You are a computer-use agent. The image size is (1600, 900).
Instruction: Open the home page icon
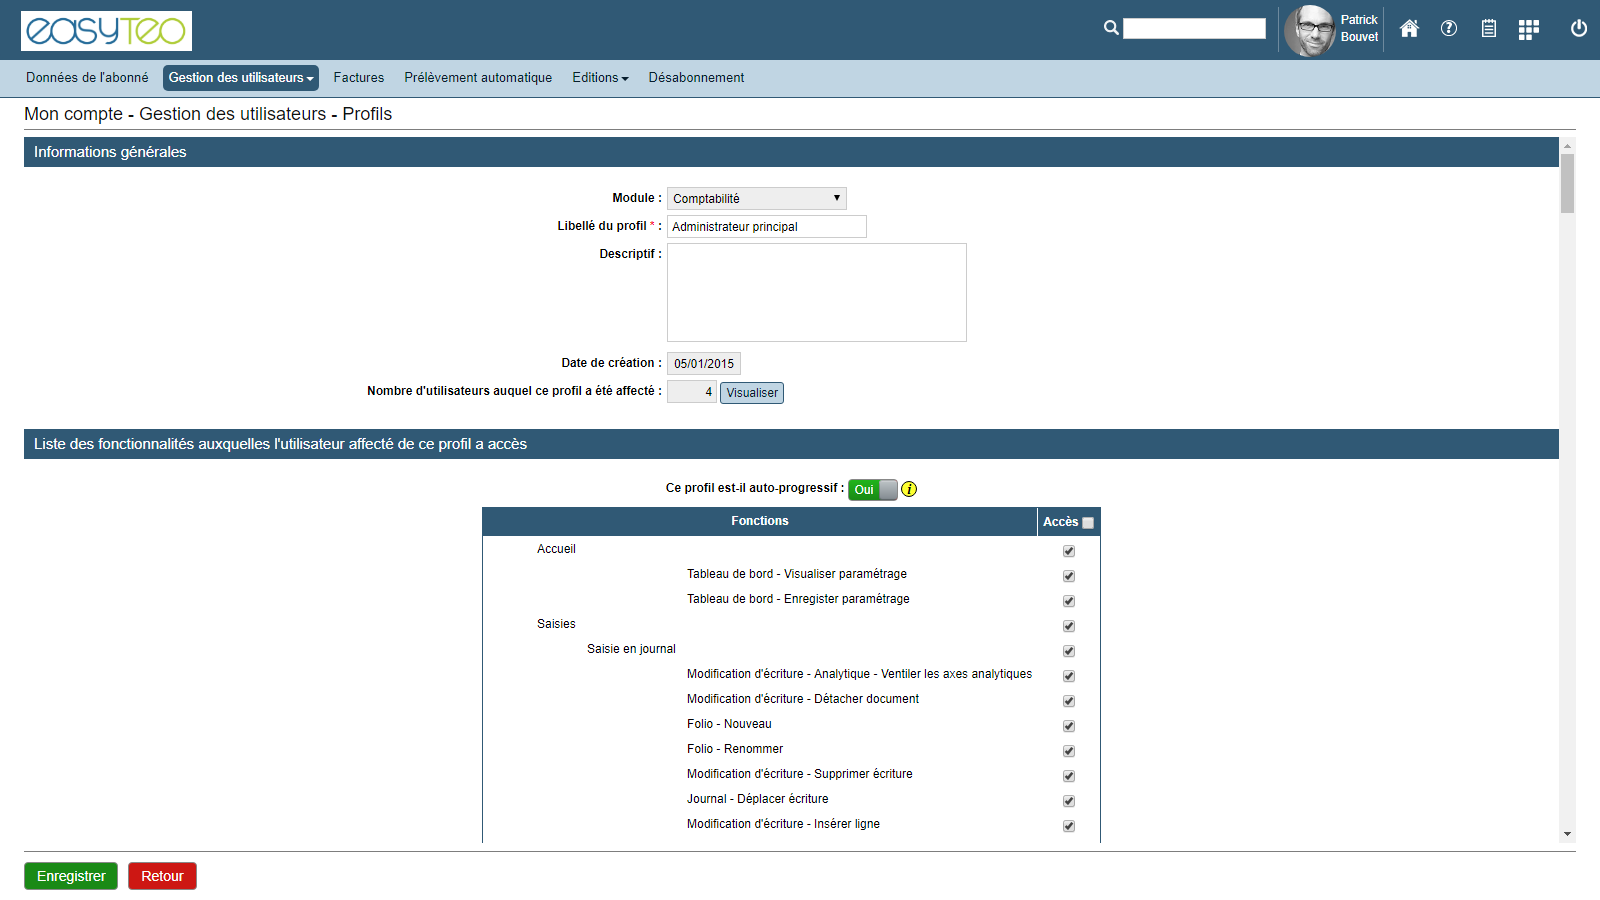click(x=1409, y=28)
